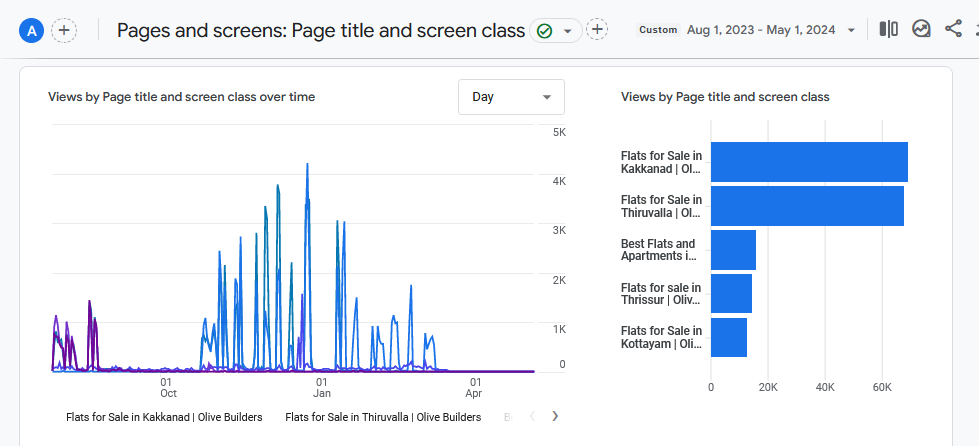The width and height of the screenshot is (979, 446).
Task: Go to next legend page with right chevron
Action: [x=555, y=416]
